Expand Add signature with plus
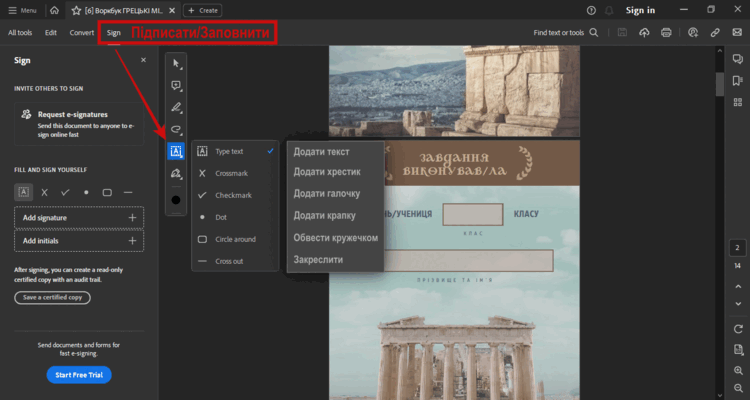Screen dimensions: 750x400 [132, 218]
